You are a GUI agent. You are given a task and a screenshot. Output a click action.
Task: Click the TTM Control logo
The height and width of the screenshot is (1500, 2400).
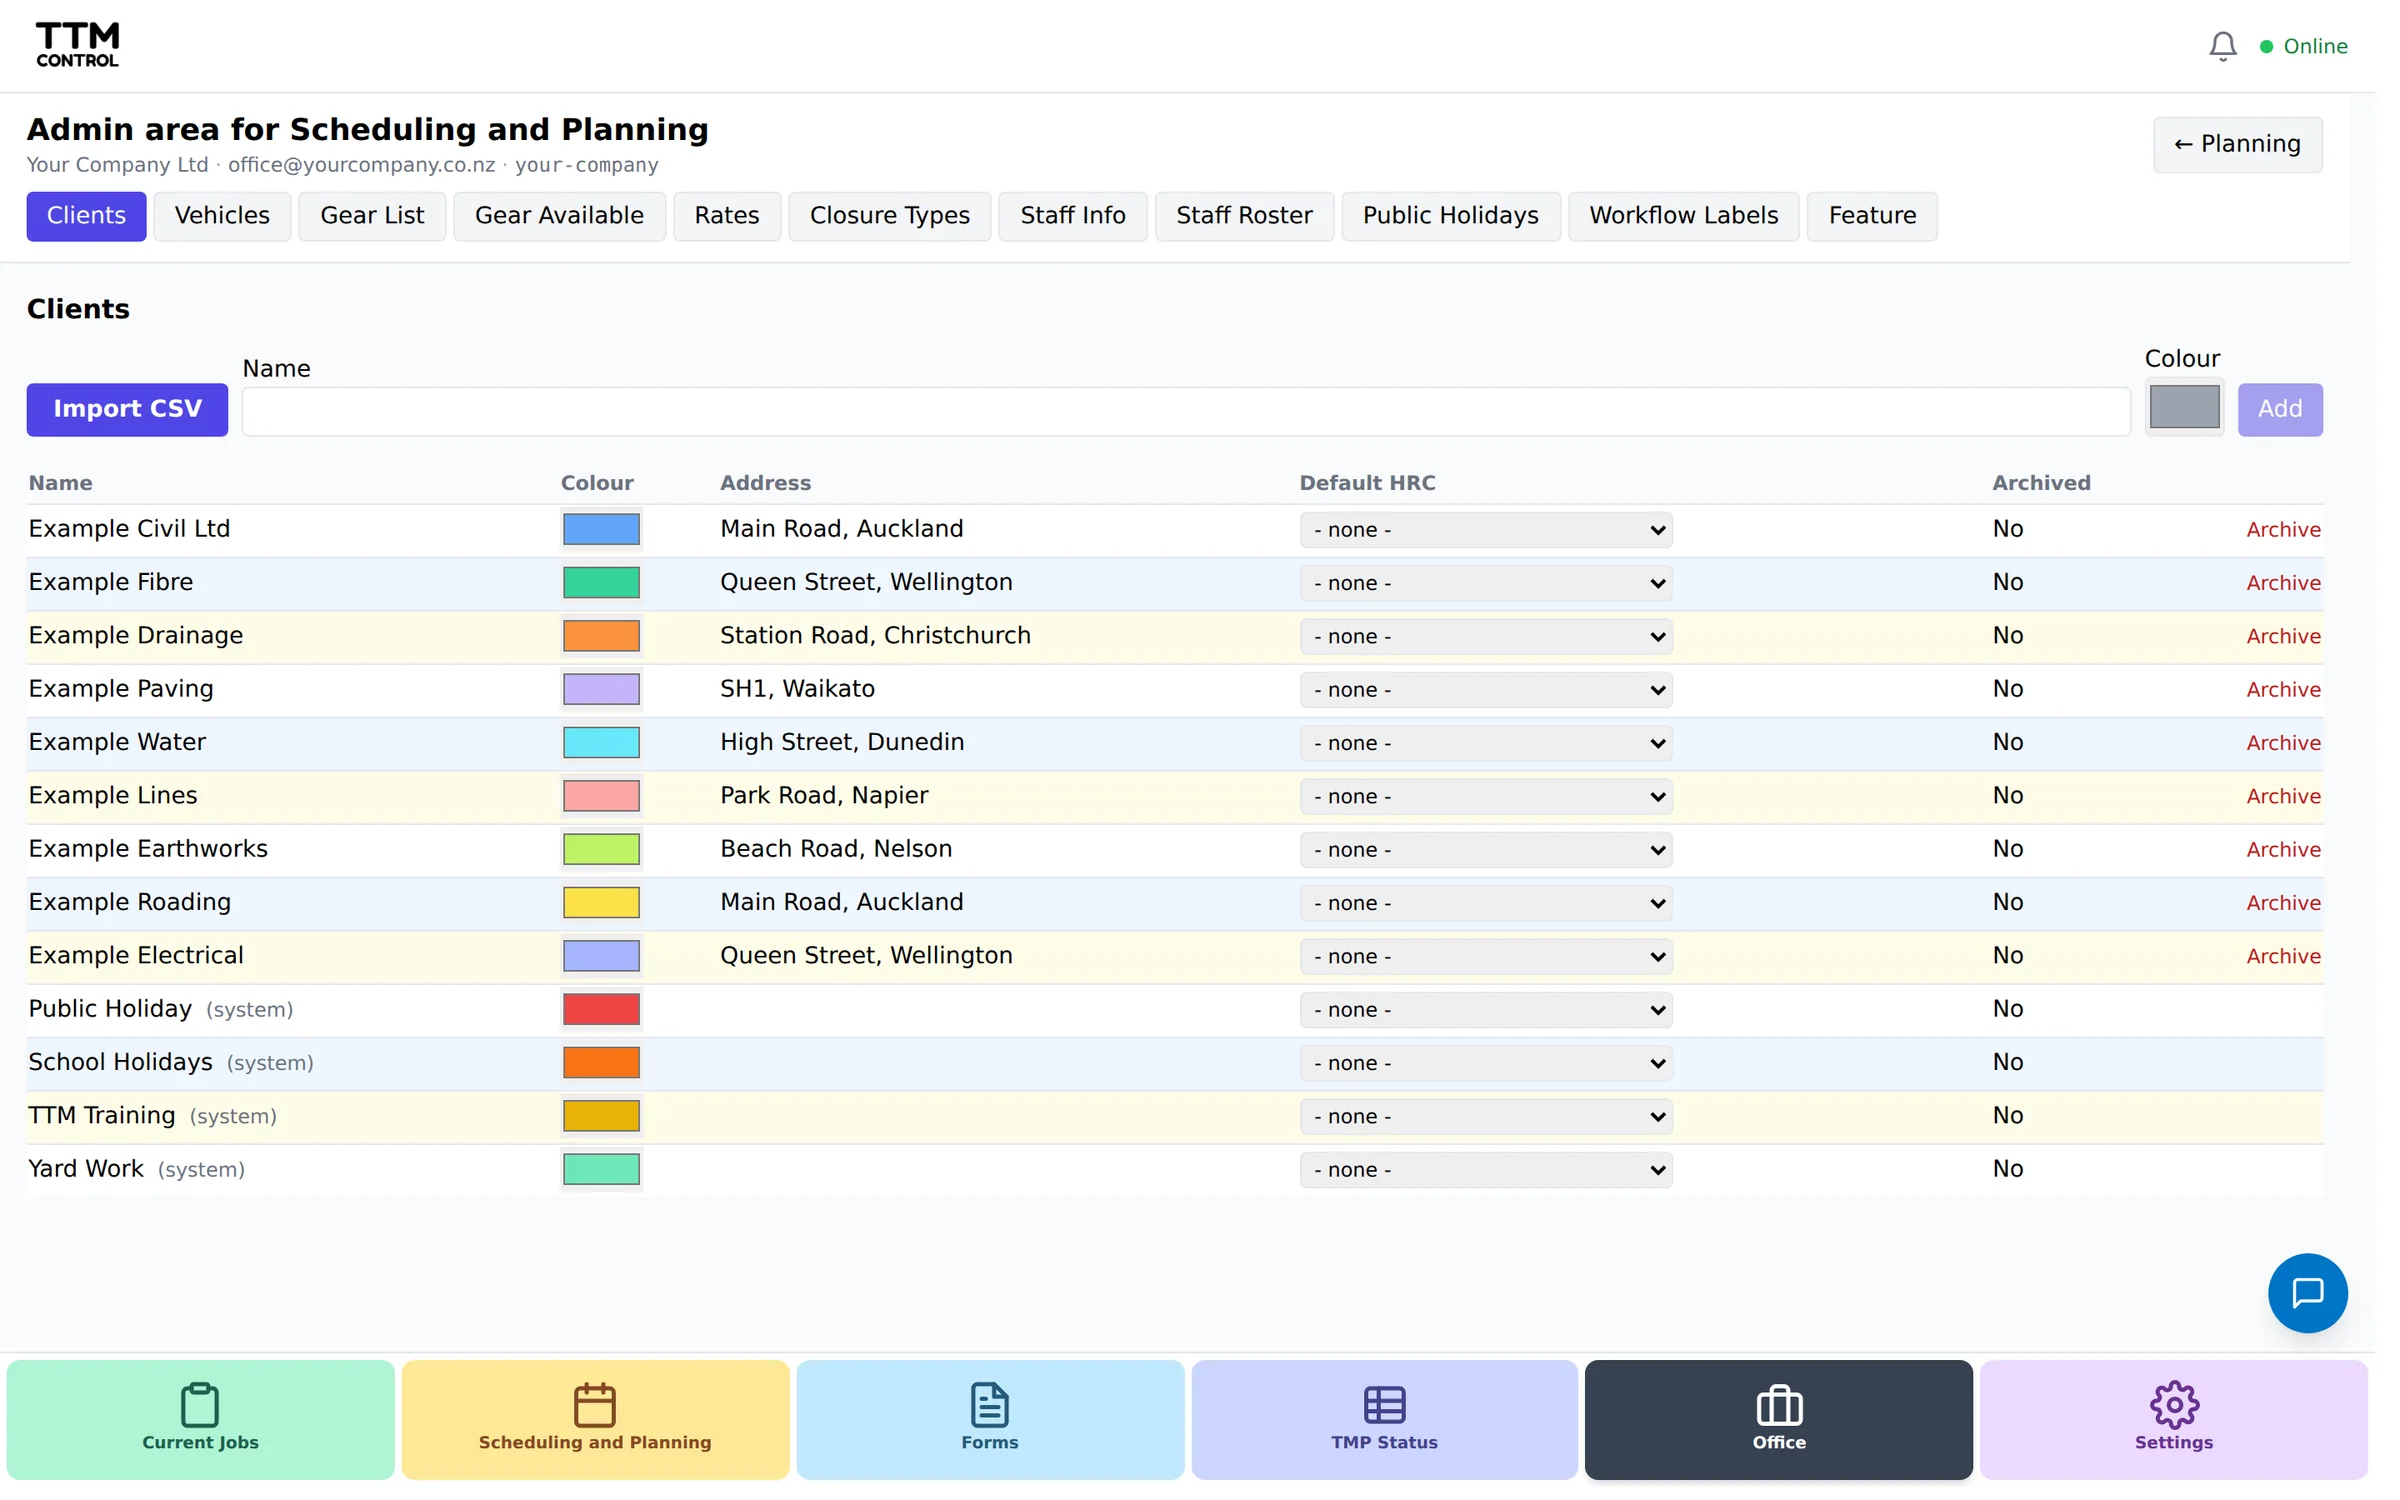pyautogui.click(x=78, y=45)
